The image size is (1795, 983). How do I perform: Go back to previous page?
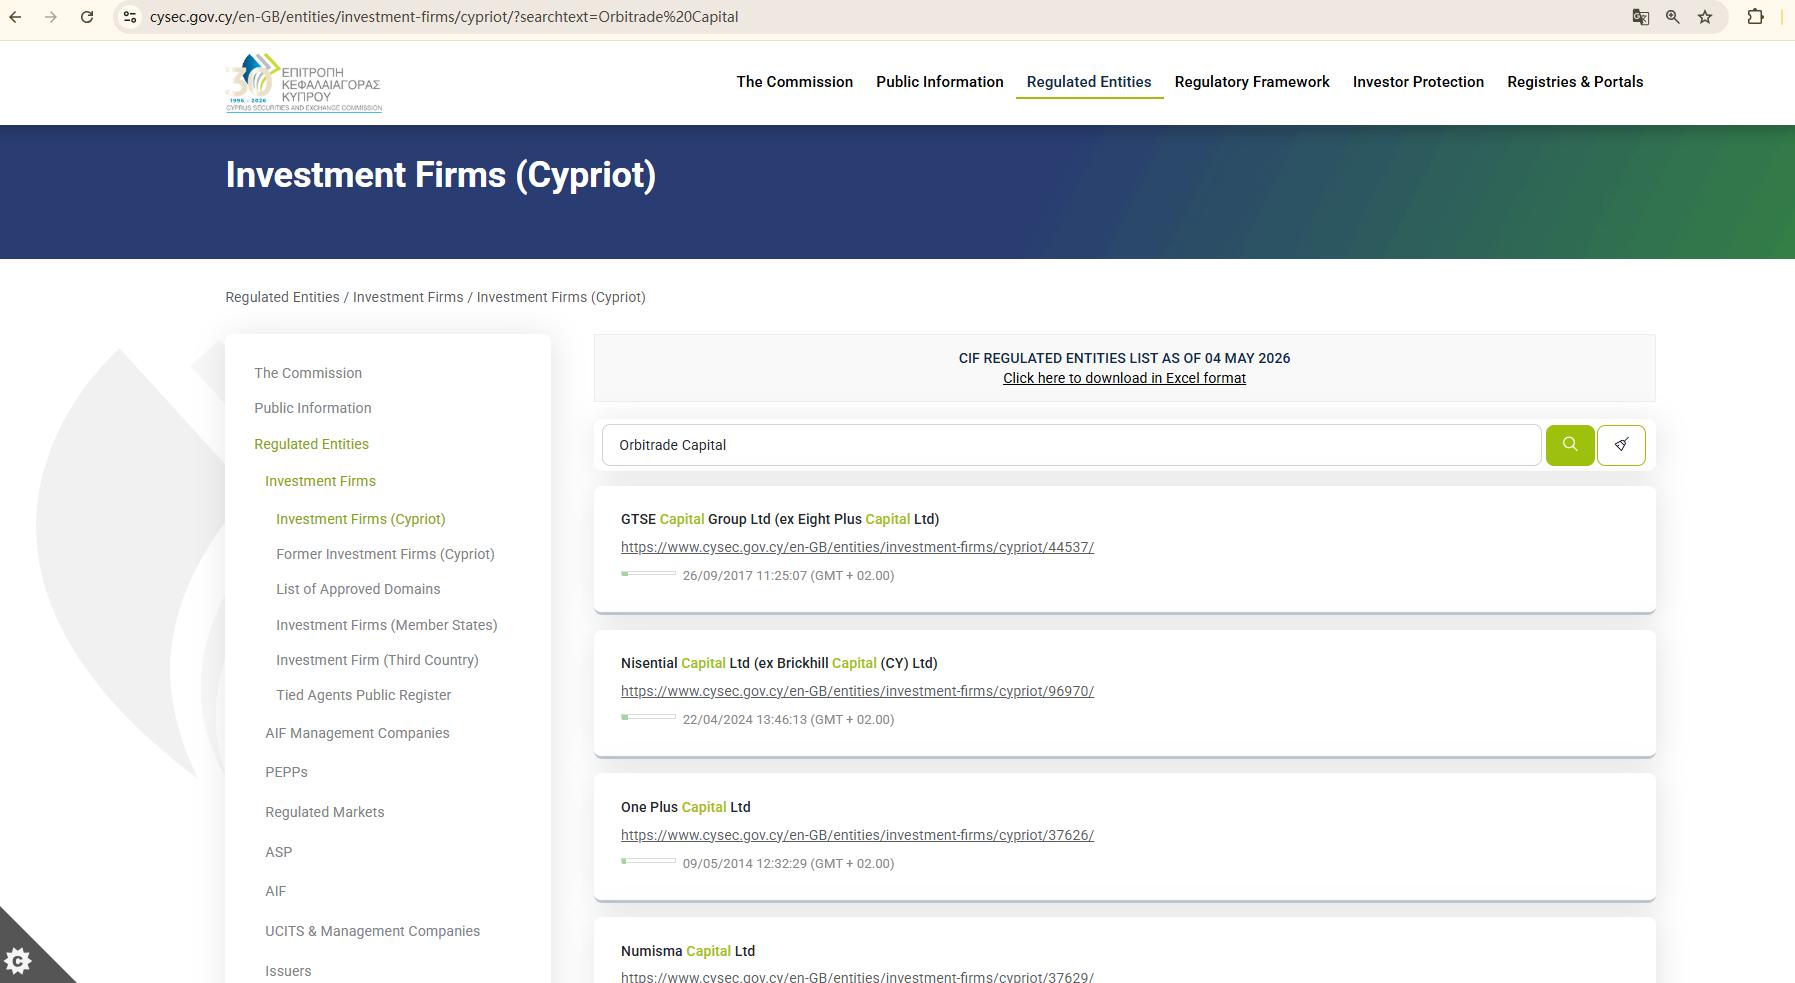click(x=16, y=17)
